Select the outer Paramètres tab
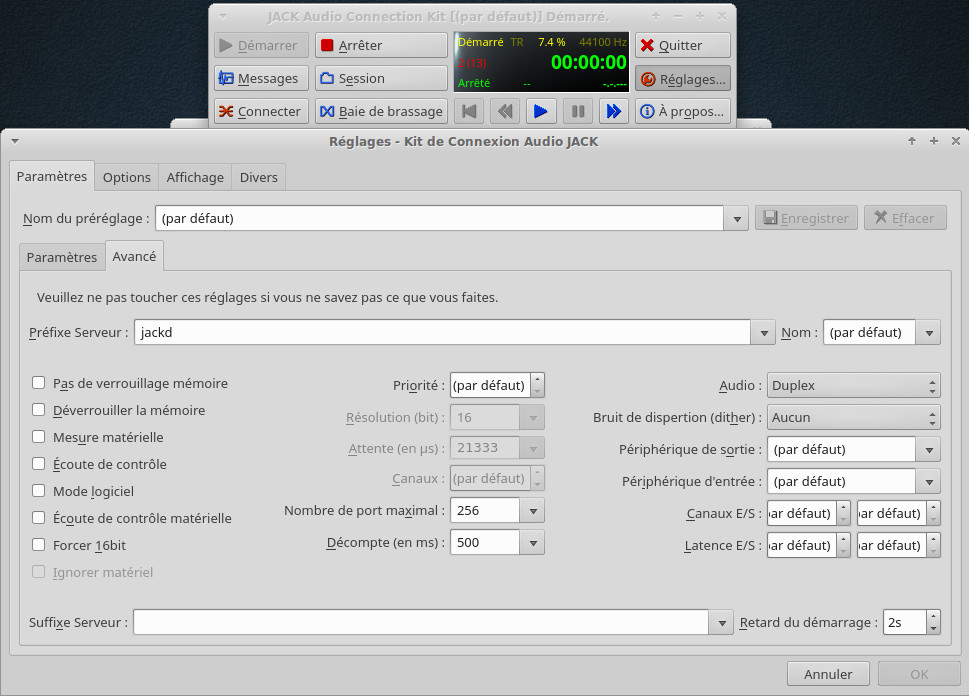969x696 pixels. click(x=52, y=176)
